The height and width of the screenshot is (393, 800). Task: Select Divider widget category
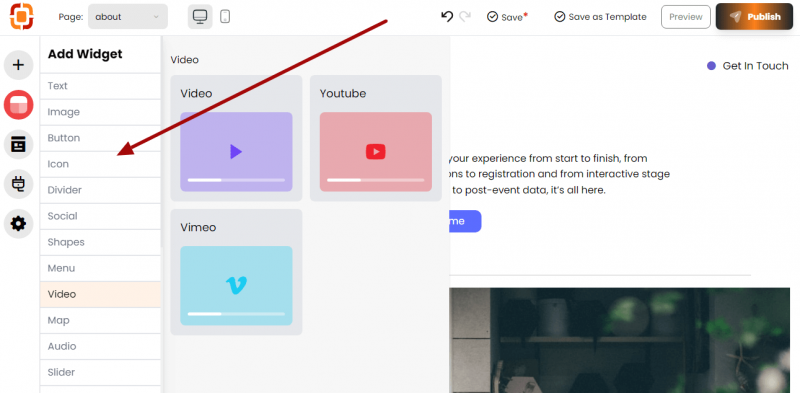click(x=101, y=190)
